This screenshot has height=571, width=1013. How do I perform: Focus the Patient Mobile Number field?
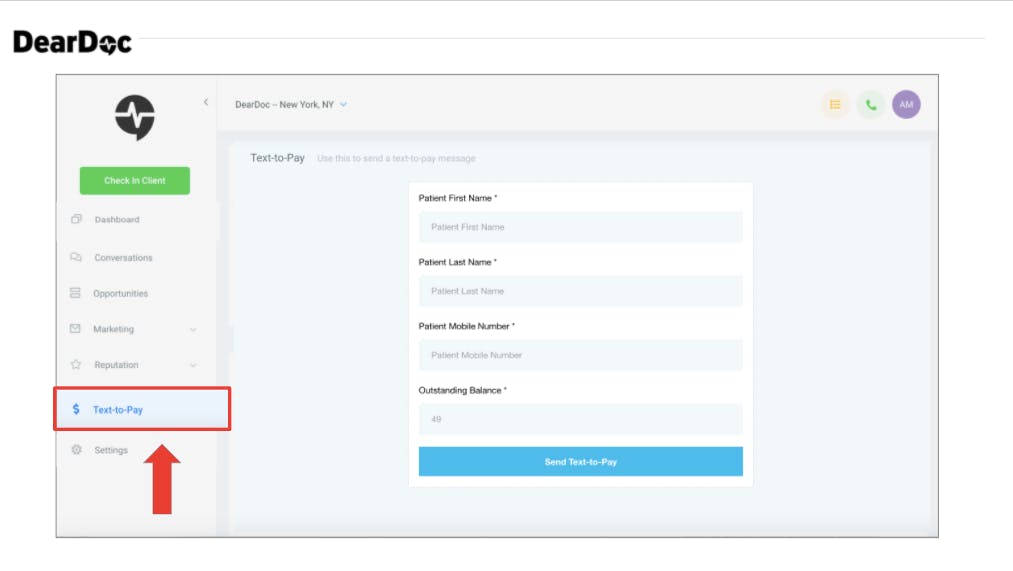coord(581,355)
